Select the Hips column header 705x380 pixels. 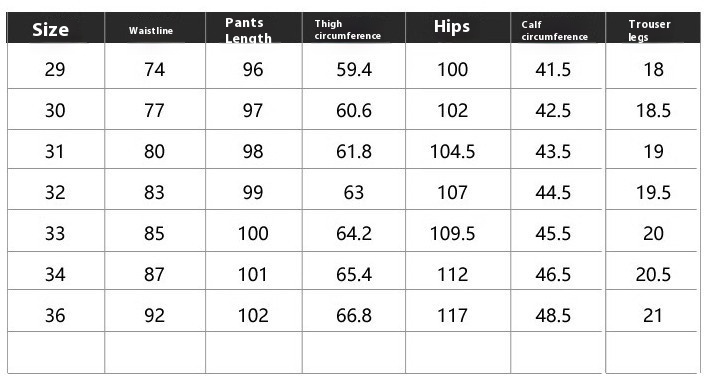coord(451,27)
